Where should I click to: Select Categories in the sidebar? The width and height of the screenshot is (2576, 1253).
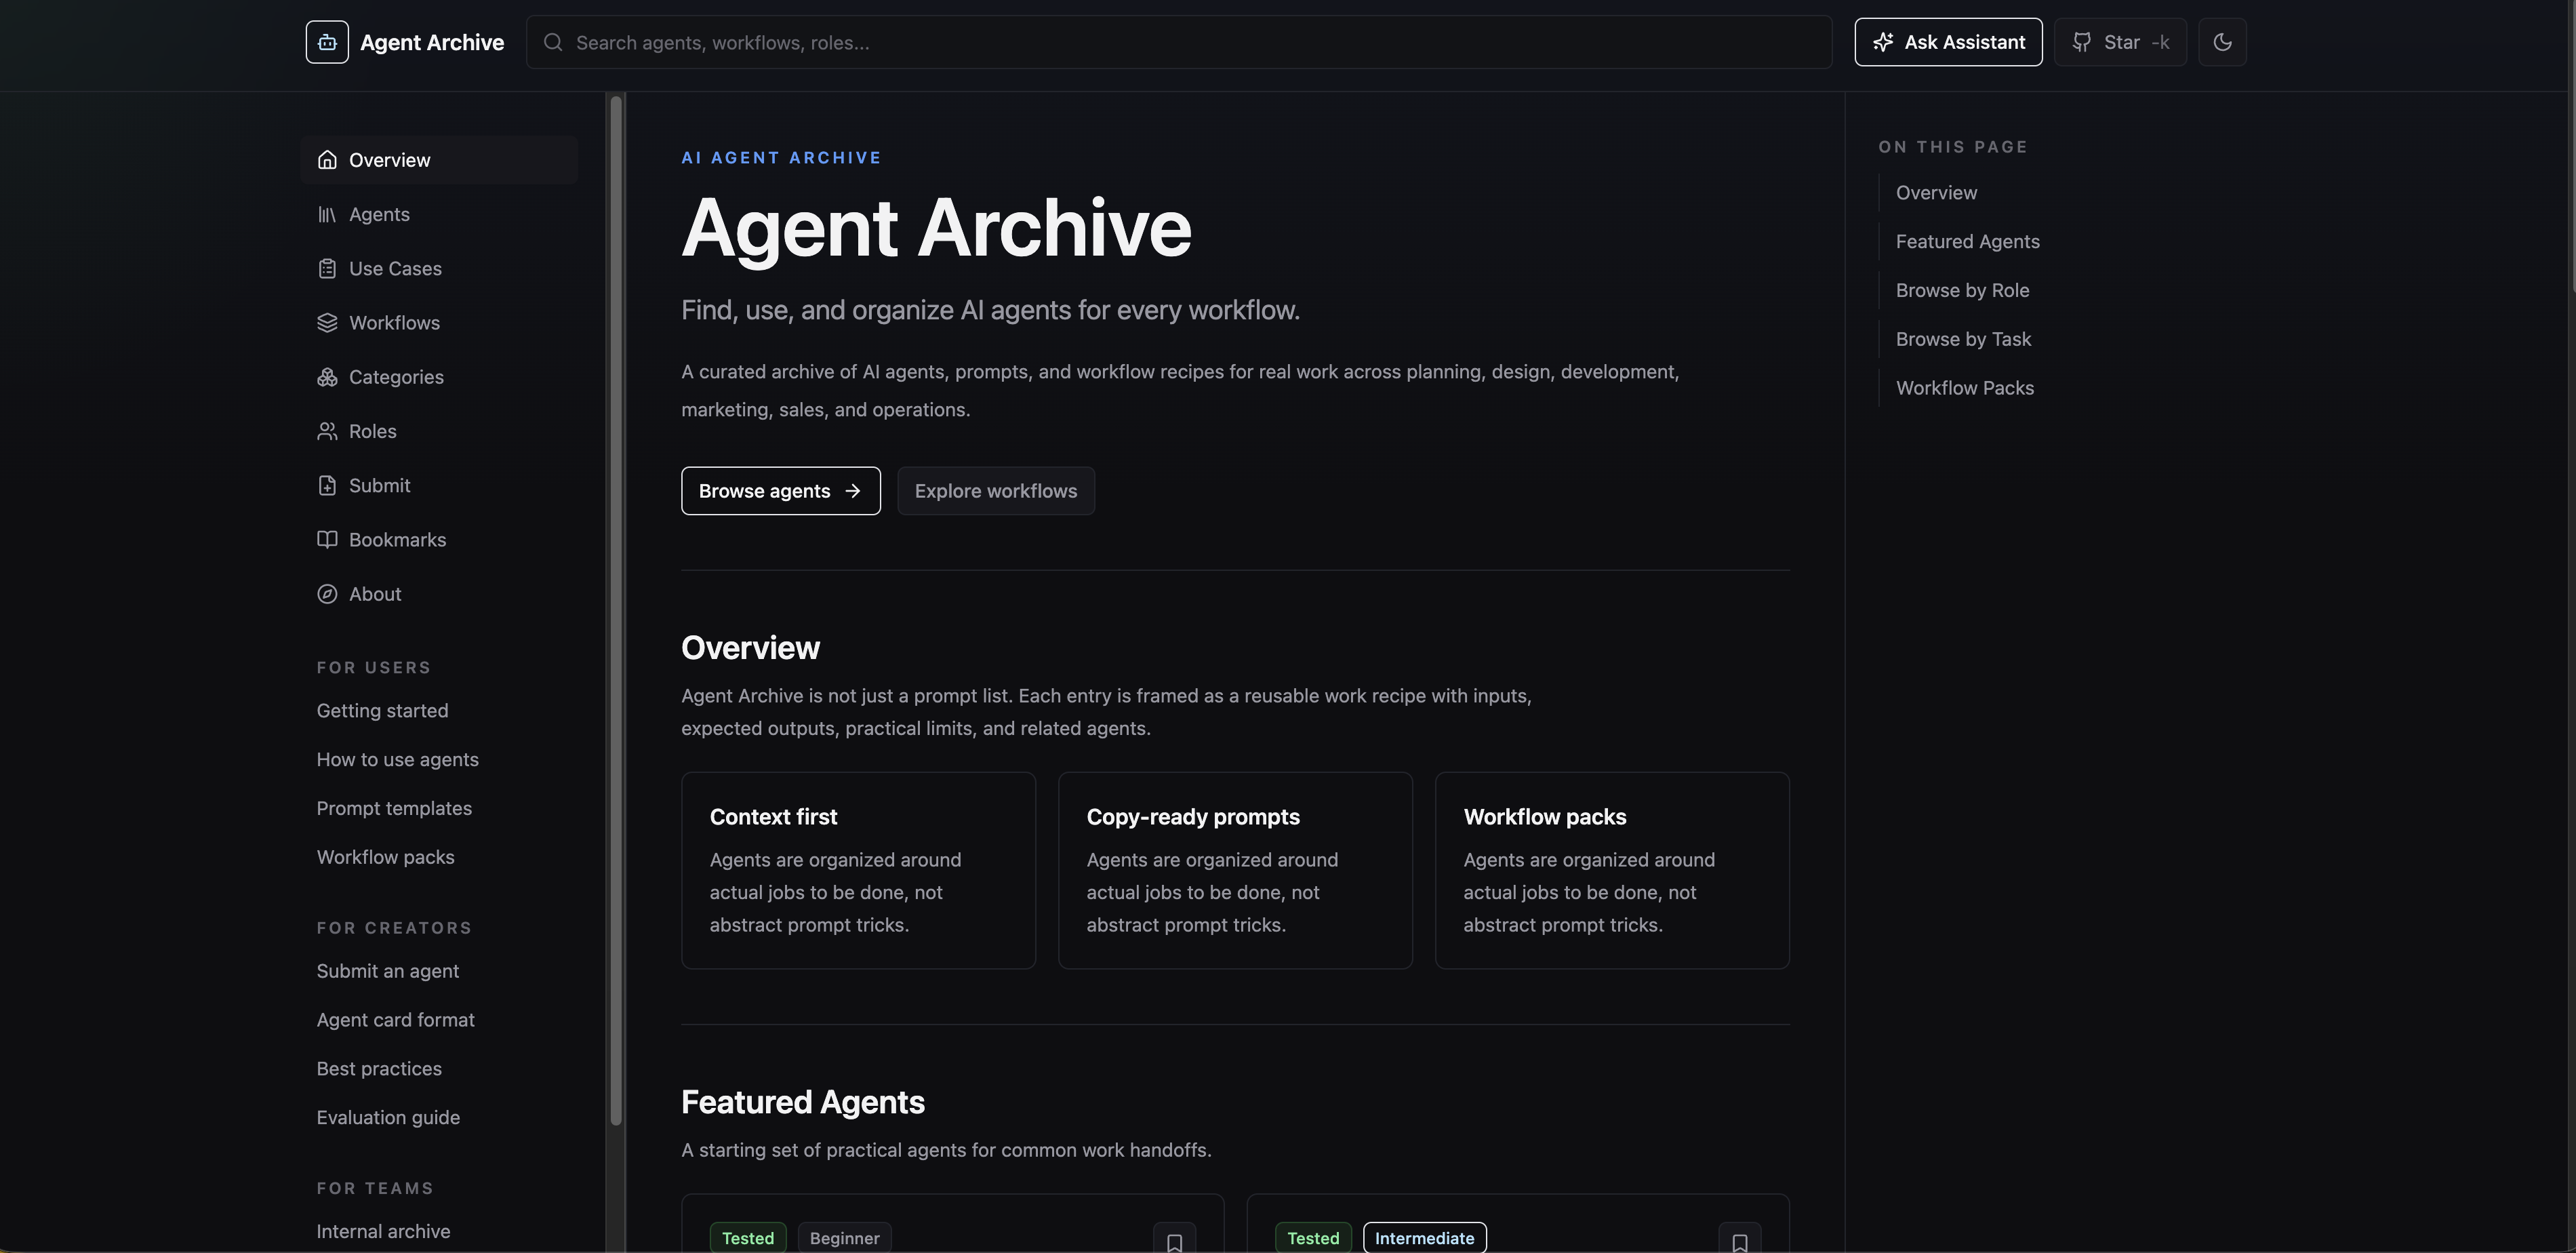tap(439, 377)
